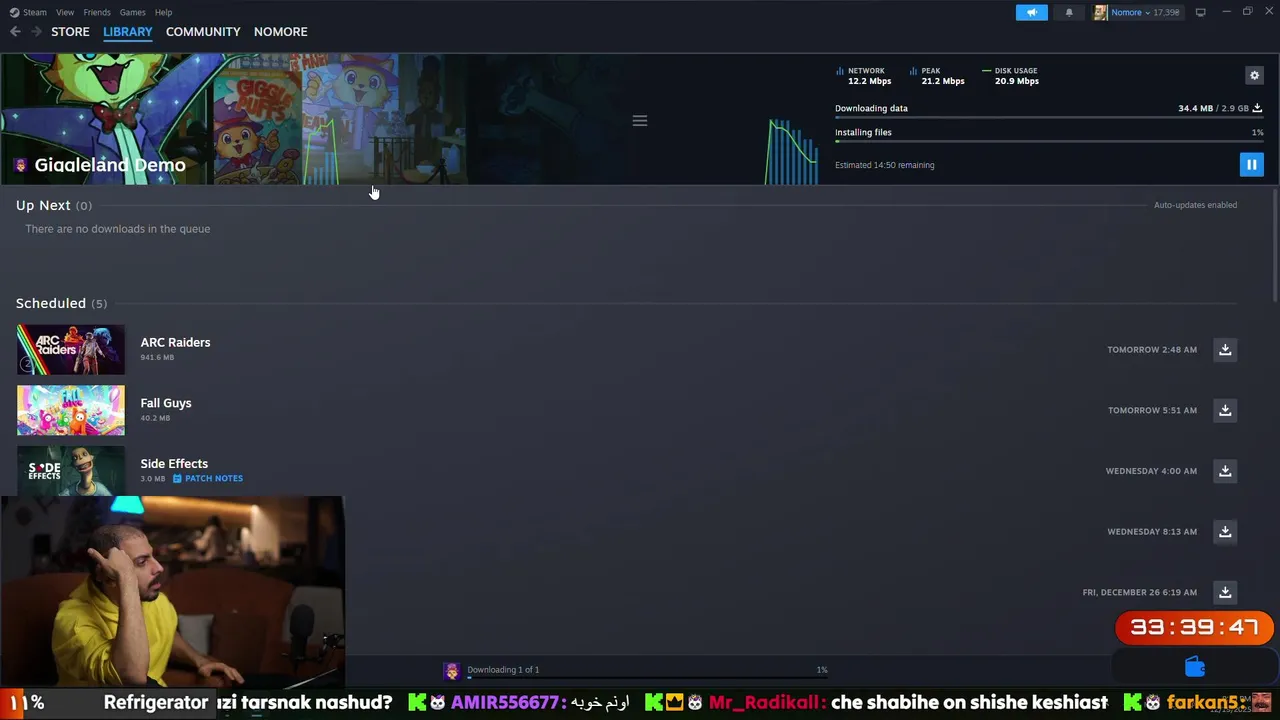The width and height of the screenshot is (1280, 720).
Task: Click Estimated 14:50 remaining text
Action: pyautogui.click(x=885, y=165)
